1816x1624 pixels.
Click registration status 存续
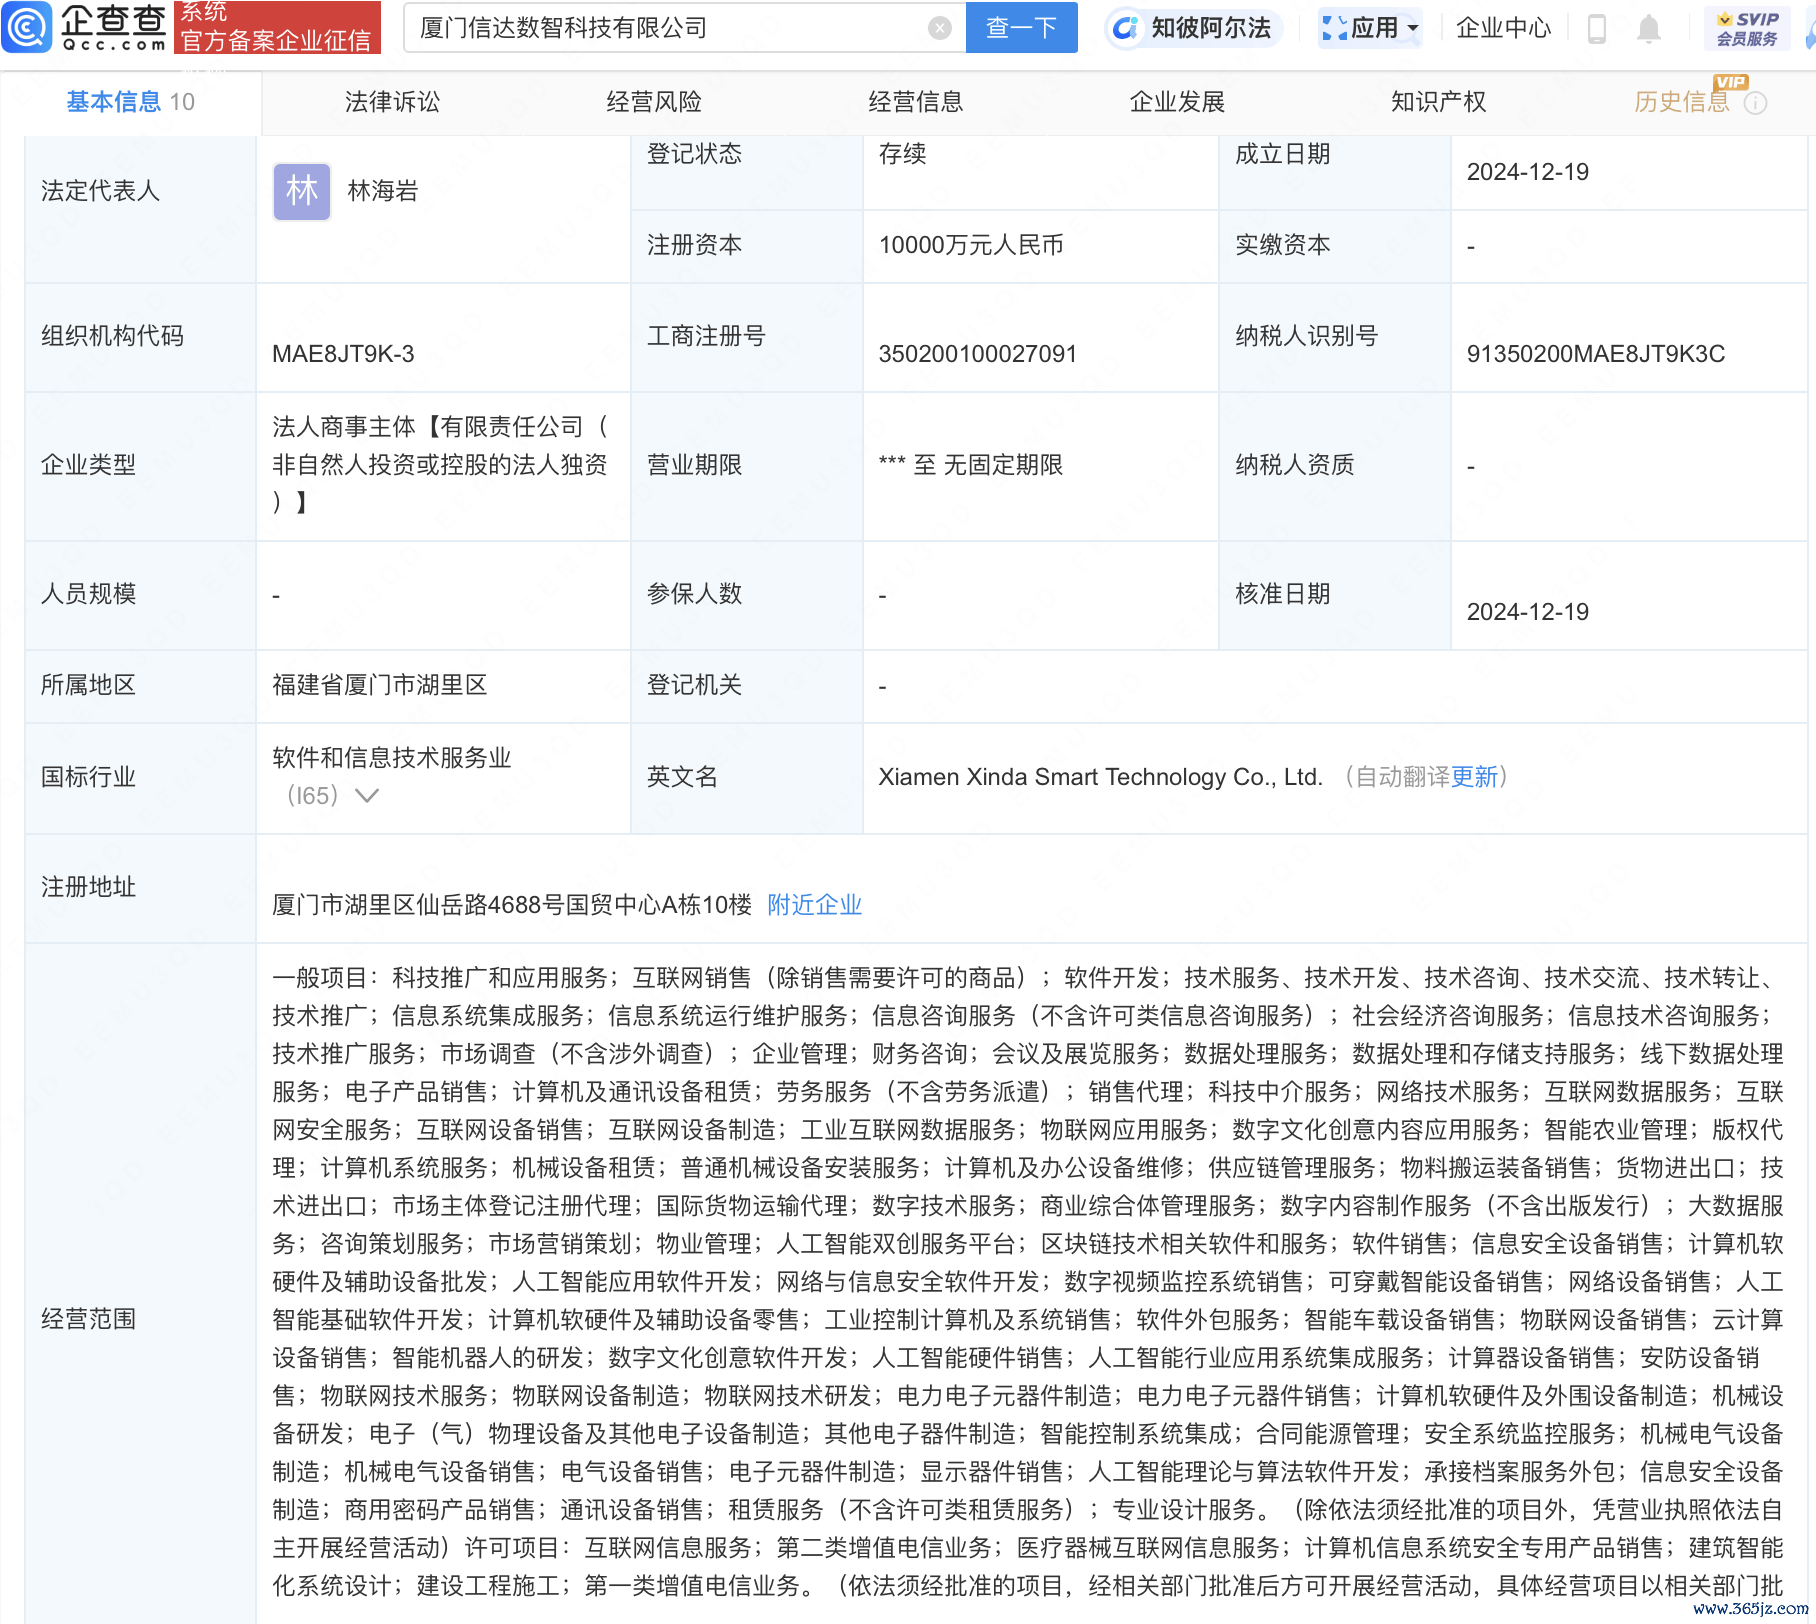(902, 154)
